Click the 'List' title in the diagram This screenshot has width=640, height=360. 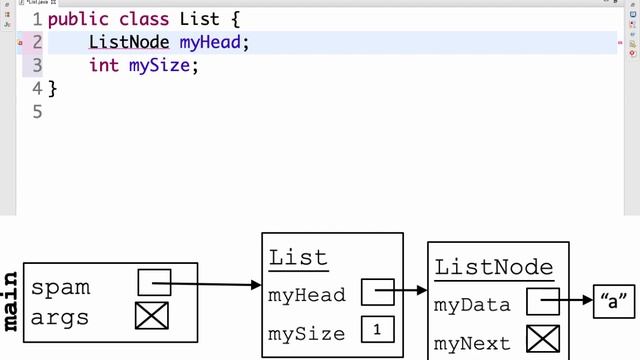coord(298,258)
